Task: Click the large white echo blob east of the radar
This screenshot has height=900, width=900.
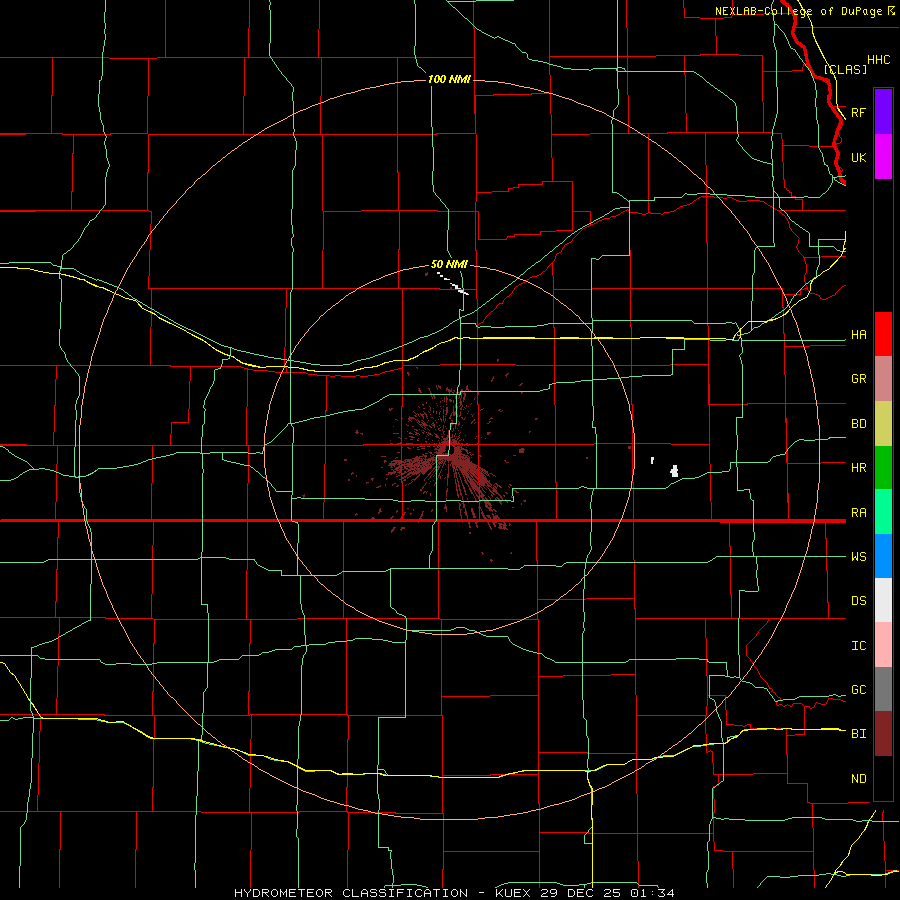Action: pyautogui.click(x=675, y=471)
